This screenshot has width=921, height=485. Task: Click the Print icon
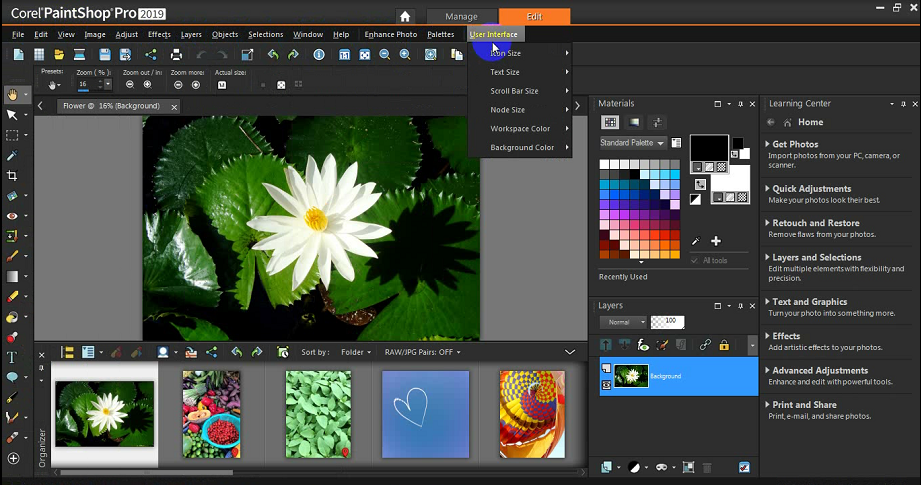coord(176,55)
